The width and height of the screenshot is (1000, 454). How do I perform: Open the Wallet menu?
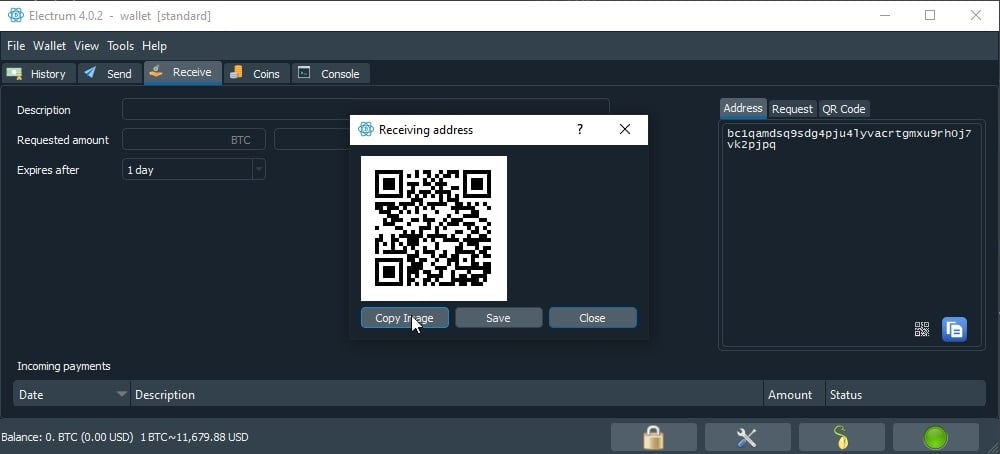click(50, 46)
